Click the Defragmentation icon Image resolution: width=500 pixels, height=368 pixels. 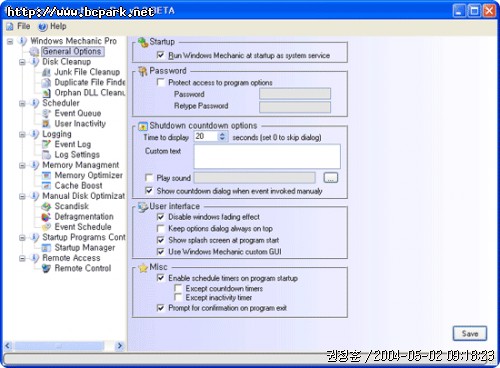coord(46,217)
